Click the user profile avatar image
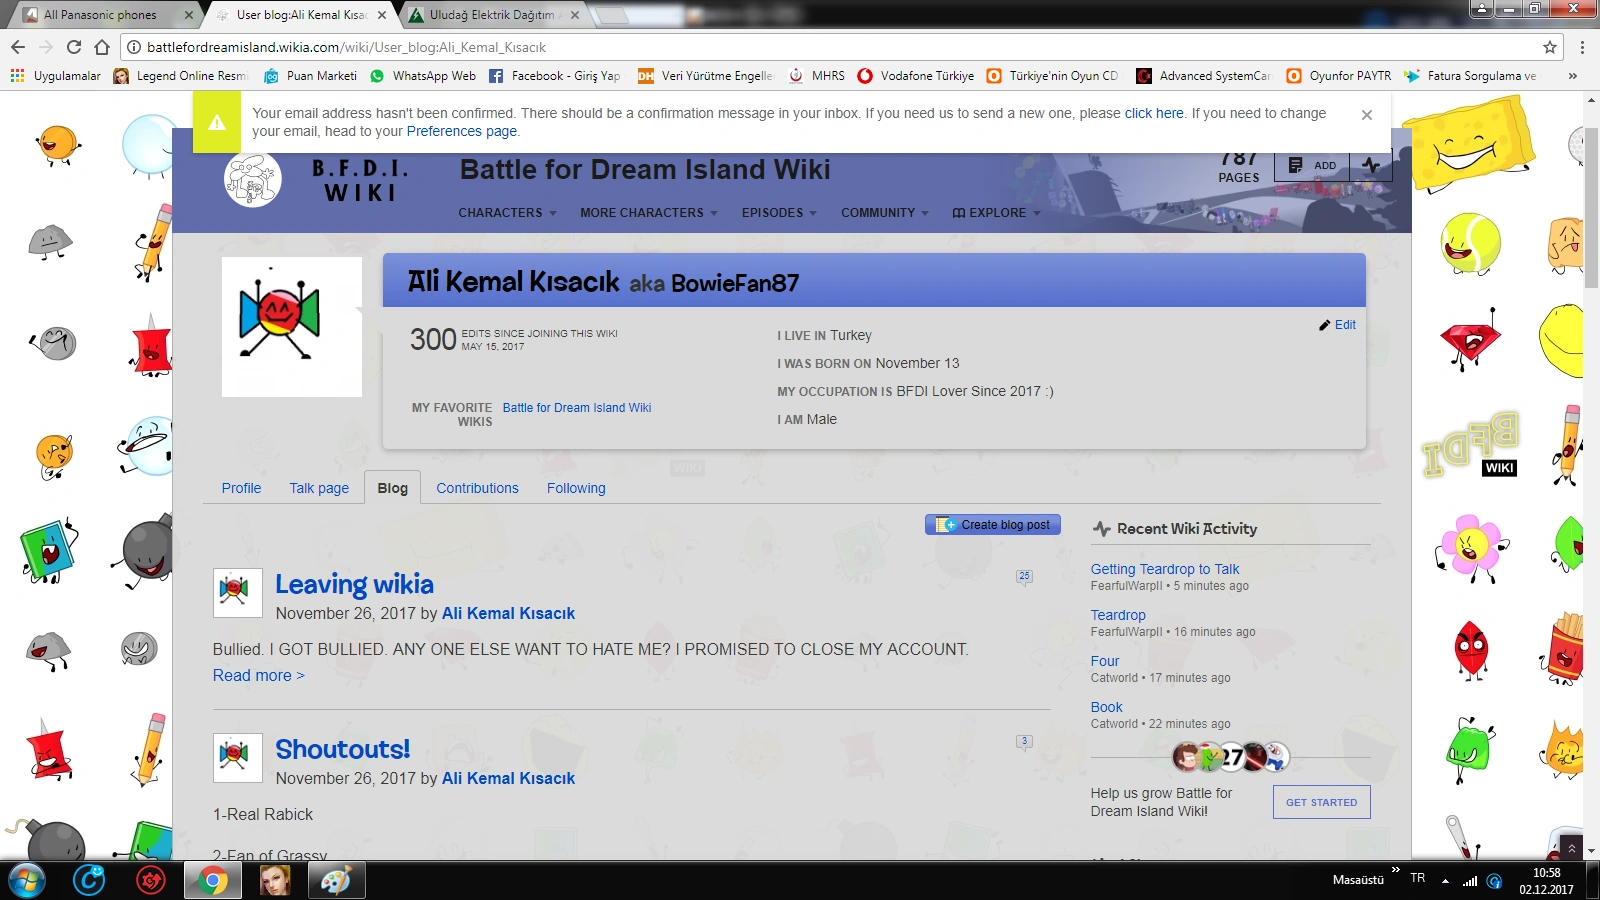This screenshot has height=900, width=1600. coord(292,327)
